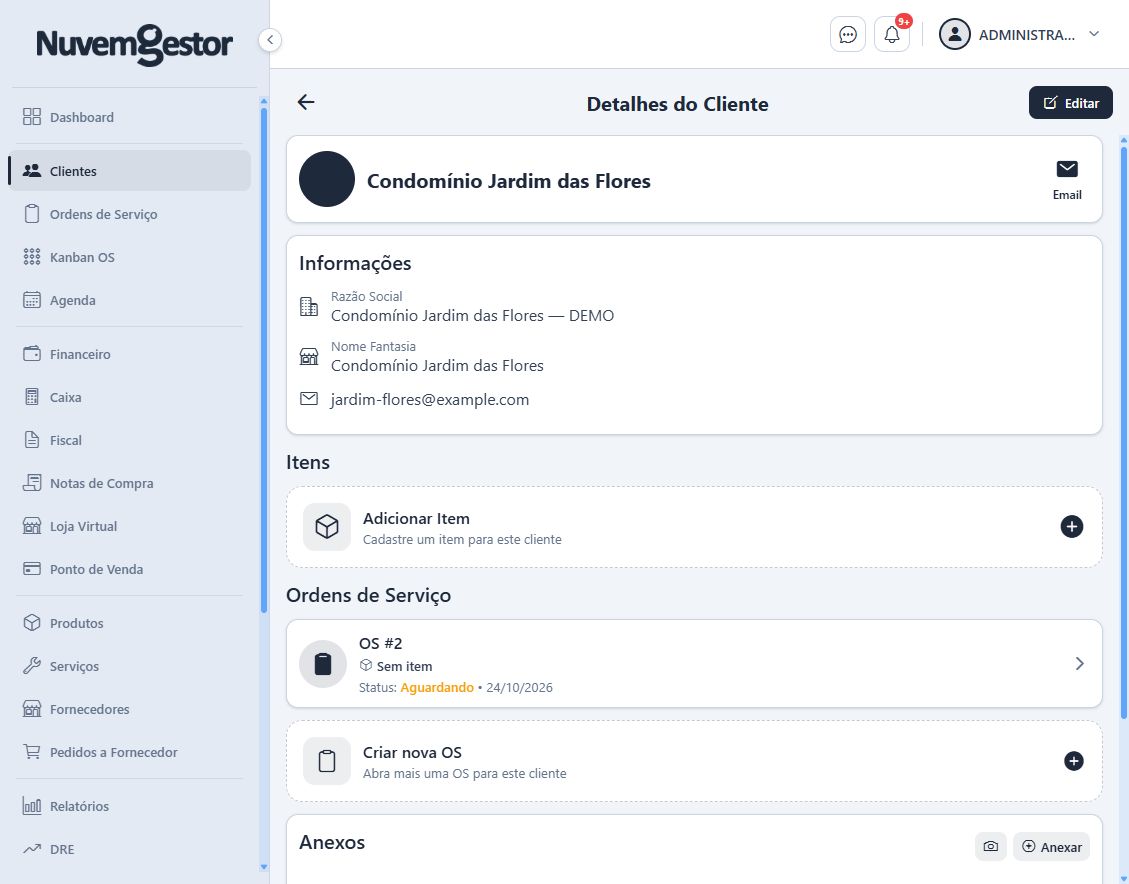The image size is (1129, 884).
Task: Click the camera icon in Anexos
Action: click(991, 847)
